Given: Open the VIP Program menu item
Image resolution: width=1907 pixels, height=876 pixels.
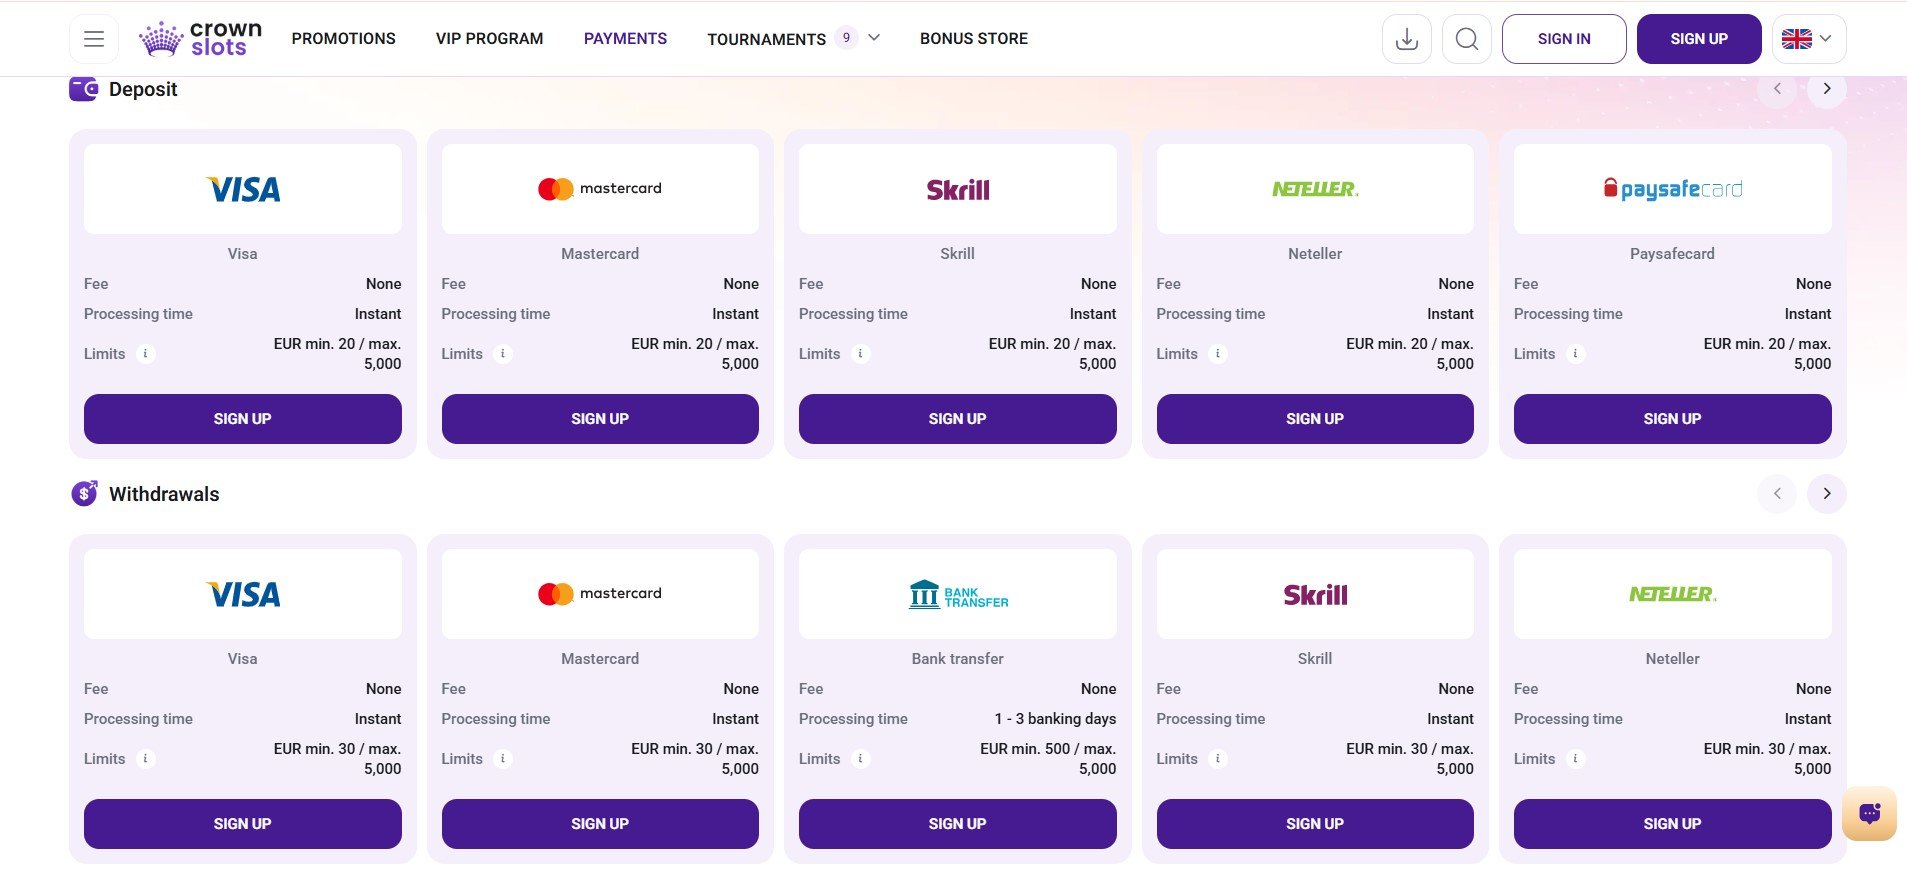Looking at the screenshot, I should coord(489,39).
